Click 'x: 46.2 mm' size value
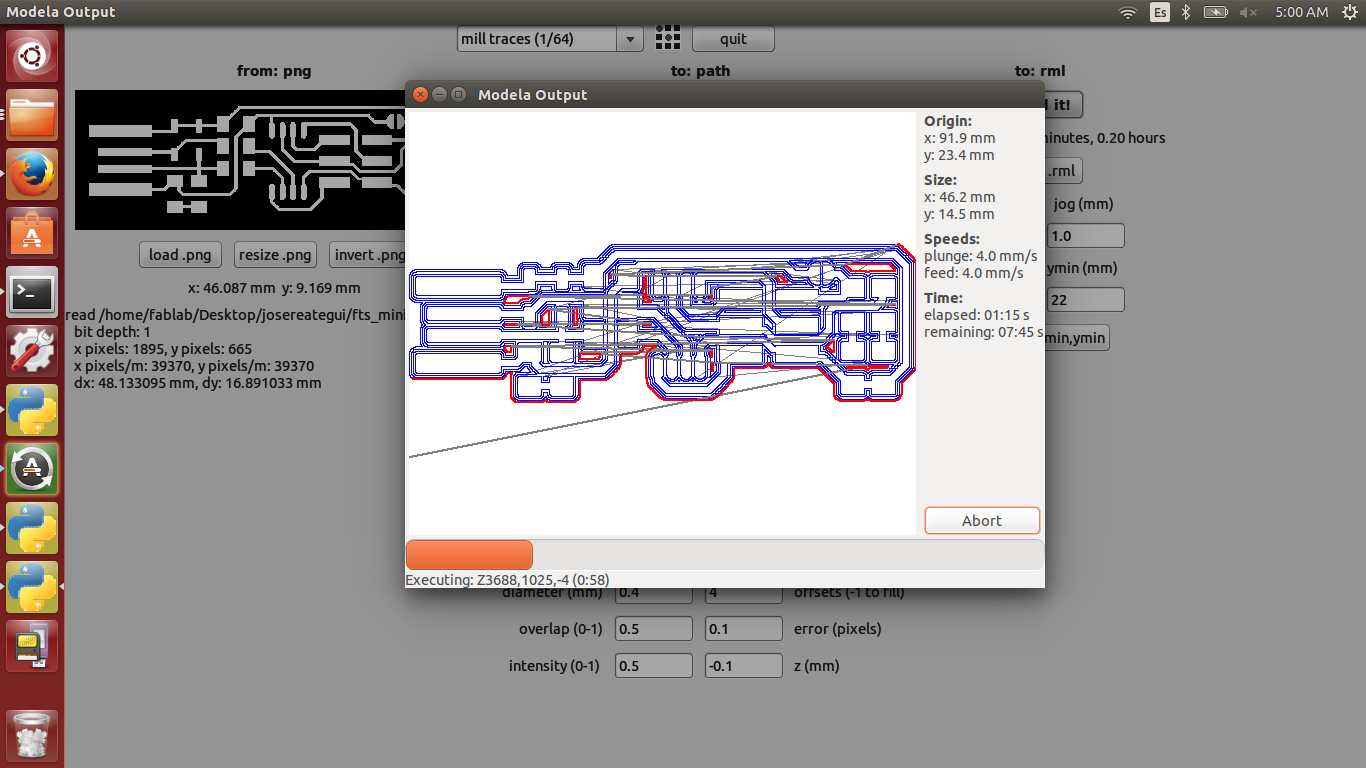Screen dimensions: 1366x768 (x=960, y=197)
